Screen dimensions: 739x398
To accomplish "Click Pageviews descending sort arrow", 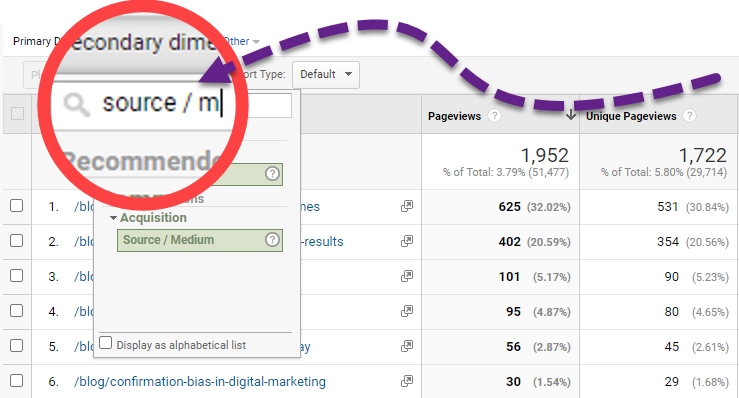I will tap(571, 115).
